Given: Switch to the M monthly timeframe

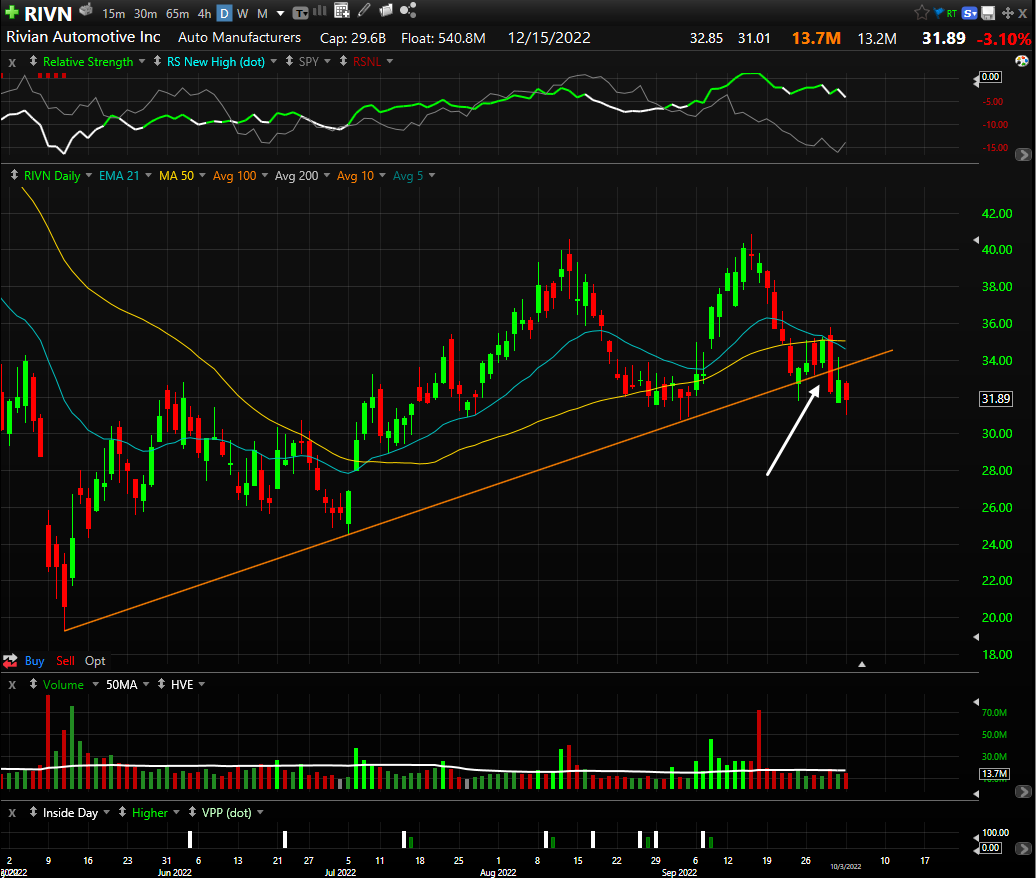Looking at the screenshot, I should (262, 13).
